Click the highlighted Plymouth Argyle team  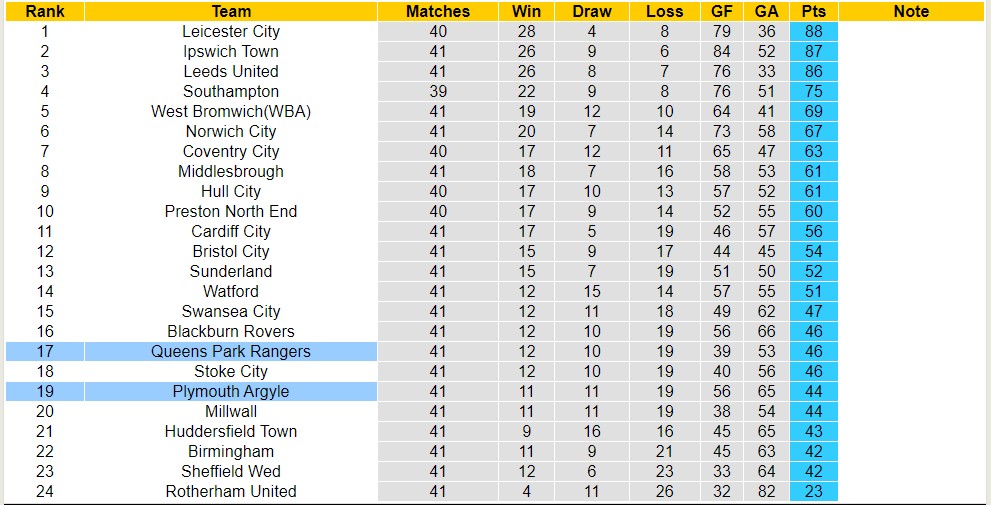point(231,392)
